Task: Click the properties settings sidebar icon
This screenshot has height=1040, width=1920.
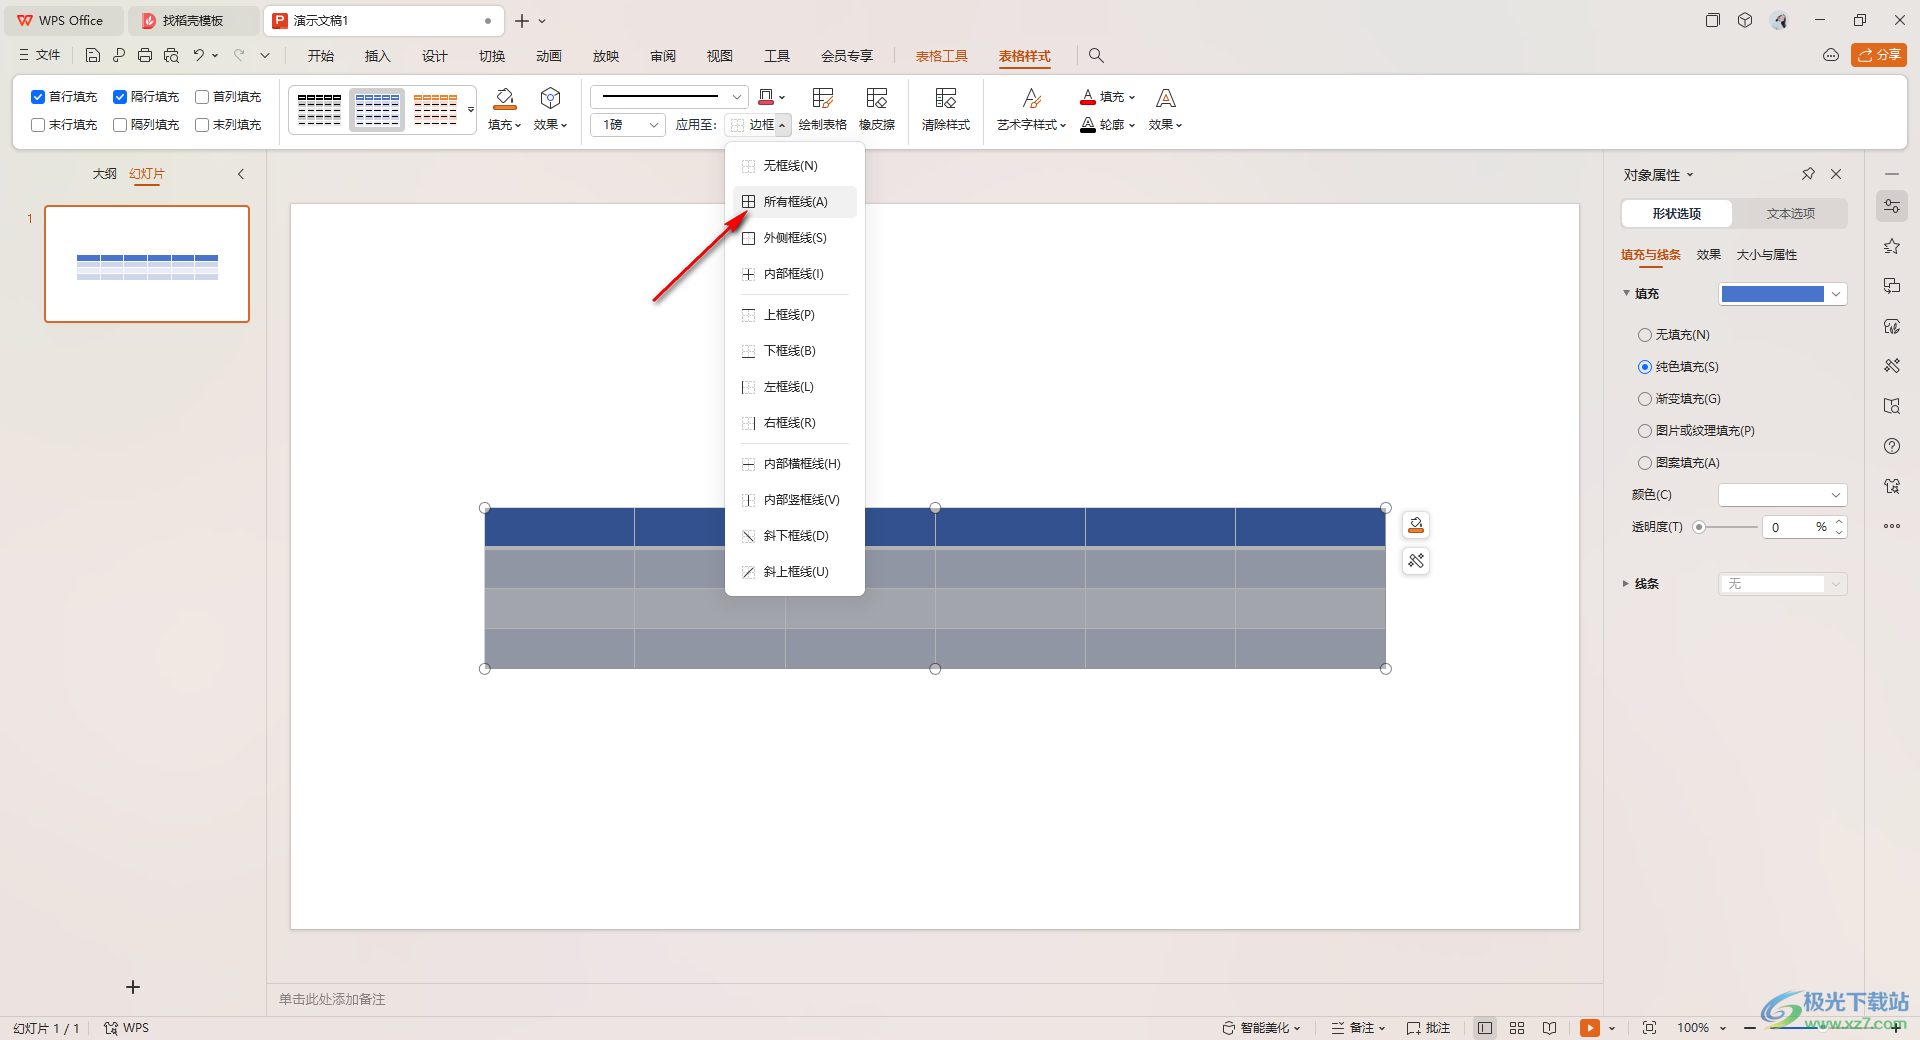Action: click(1892, 207)
